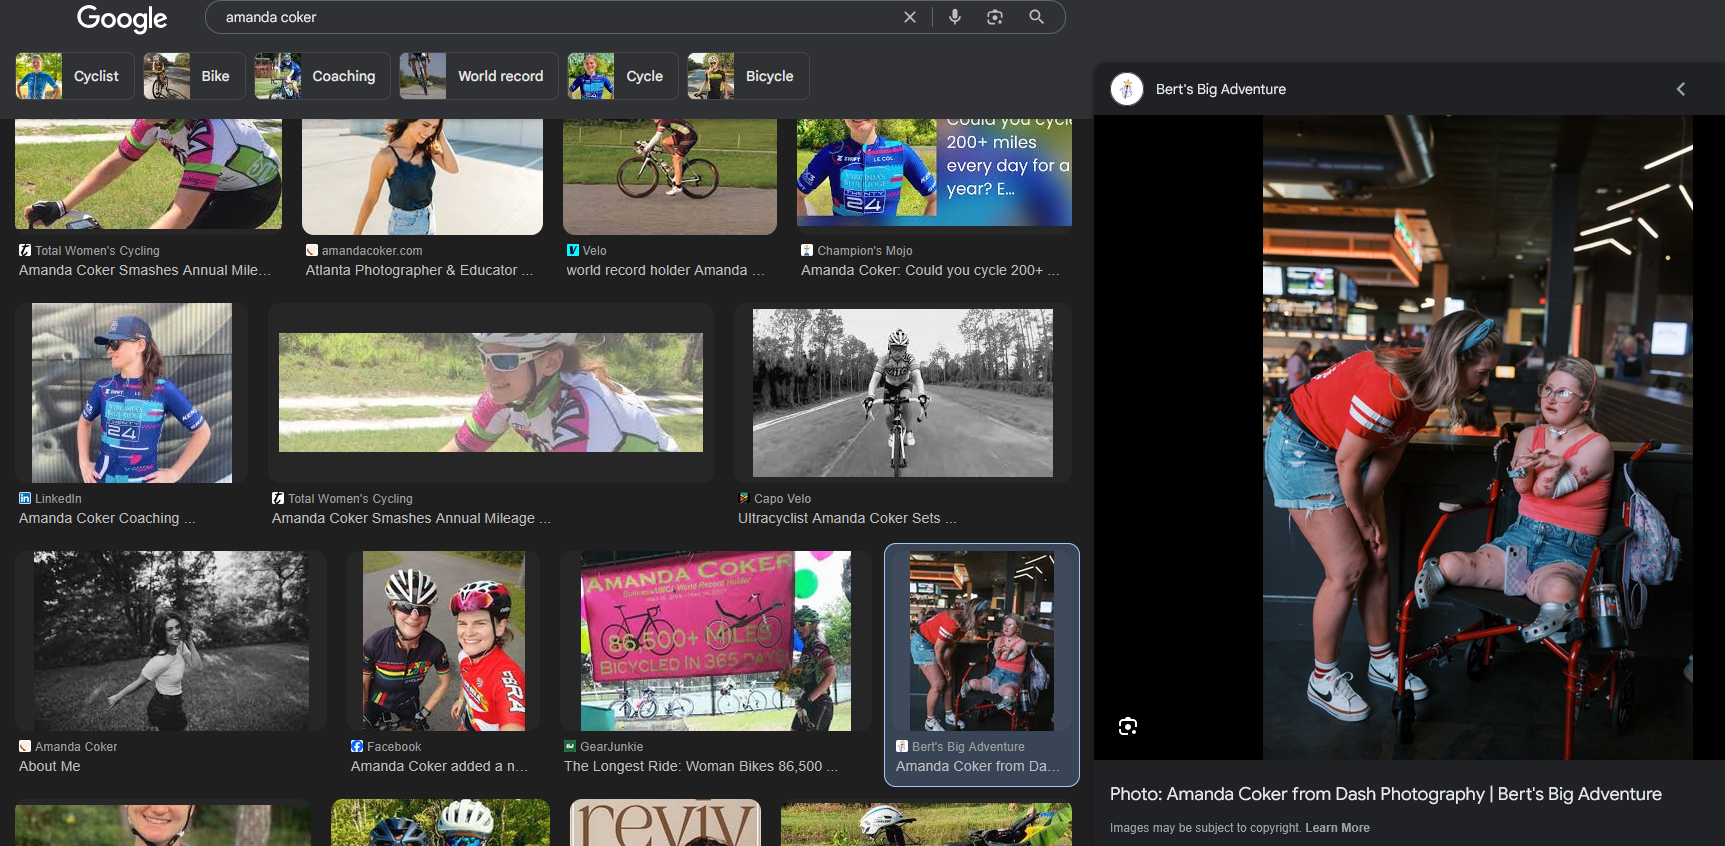1725x846 pixels.
Task: Open the 'About Me' result link
Action: (50, 766)
